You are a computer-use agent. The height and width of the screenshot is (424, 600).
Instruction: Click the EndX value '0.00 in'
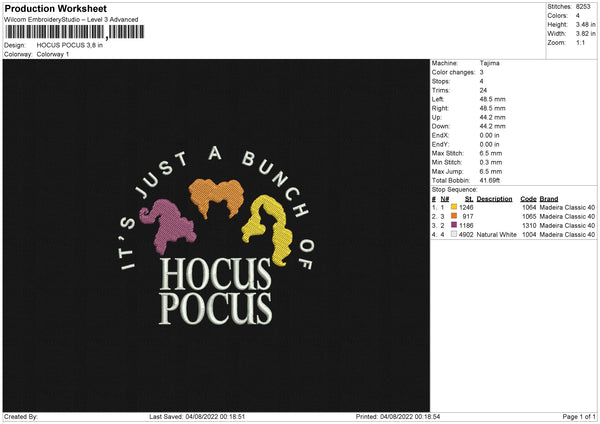489,135
